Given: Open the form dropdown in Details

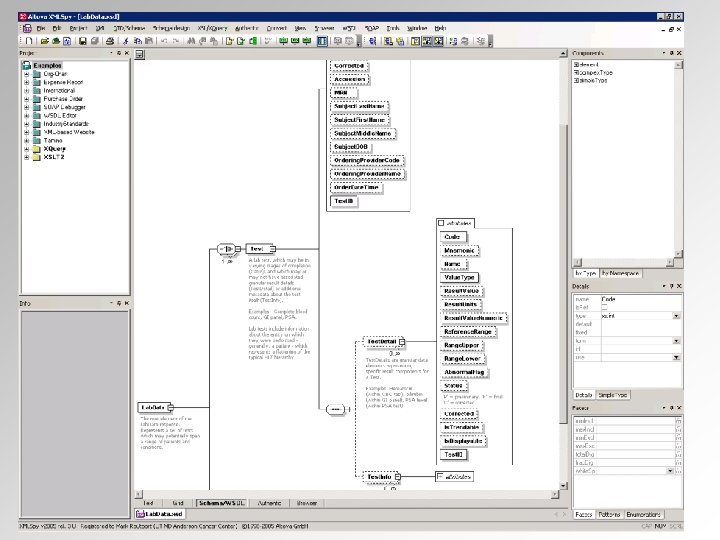Looking at the screenshot, I should (x=676, y=341).
